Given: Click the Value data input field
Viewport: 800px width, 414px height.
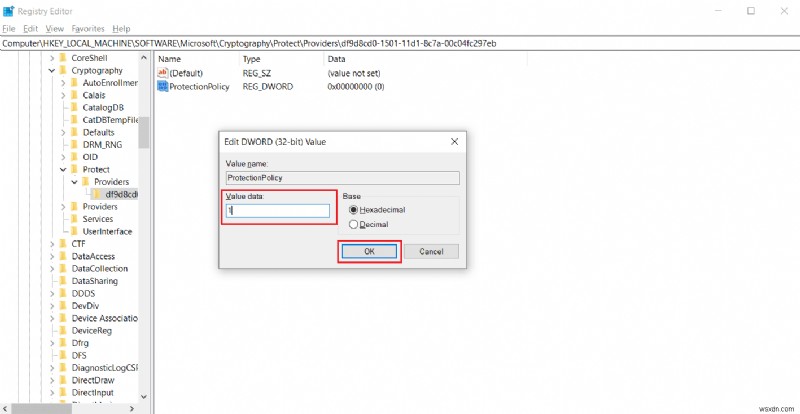Looking at the screenshot, I should point(278,211).
